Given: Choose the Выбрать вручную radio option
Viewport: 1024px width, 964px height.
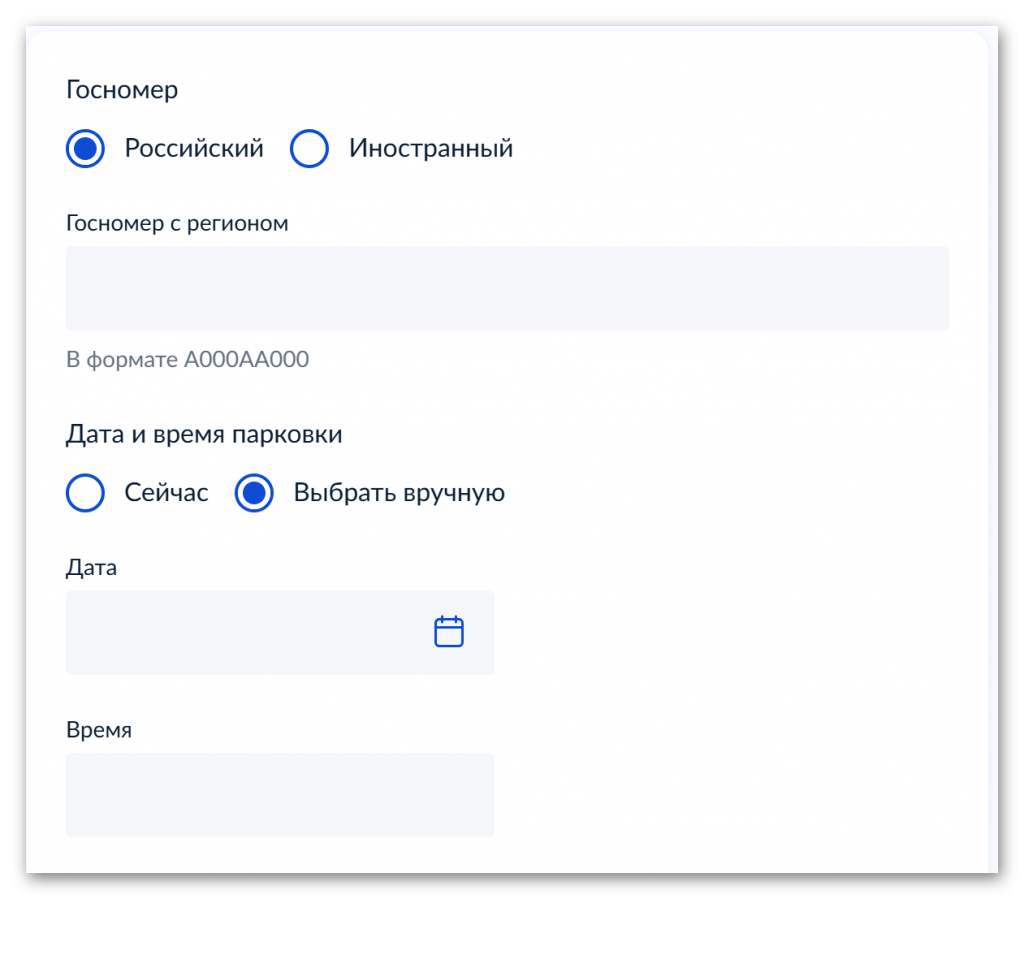Looking at the screenshot, I should [x=254, y=492].
